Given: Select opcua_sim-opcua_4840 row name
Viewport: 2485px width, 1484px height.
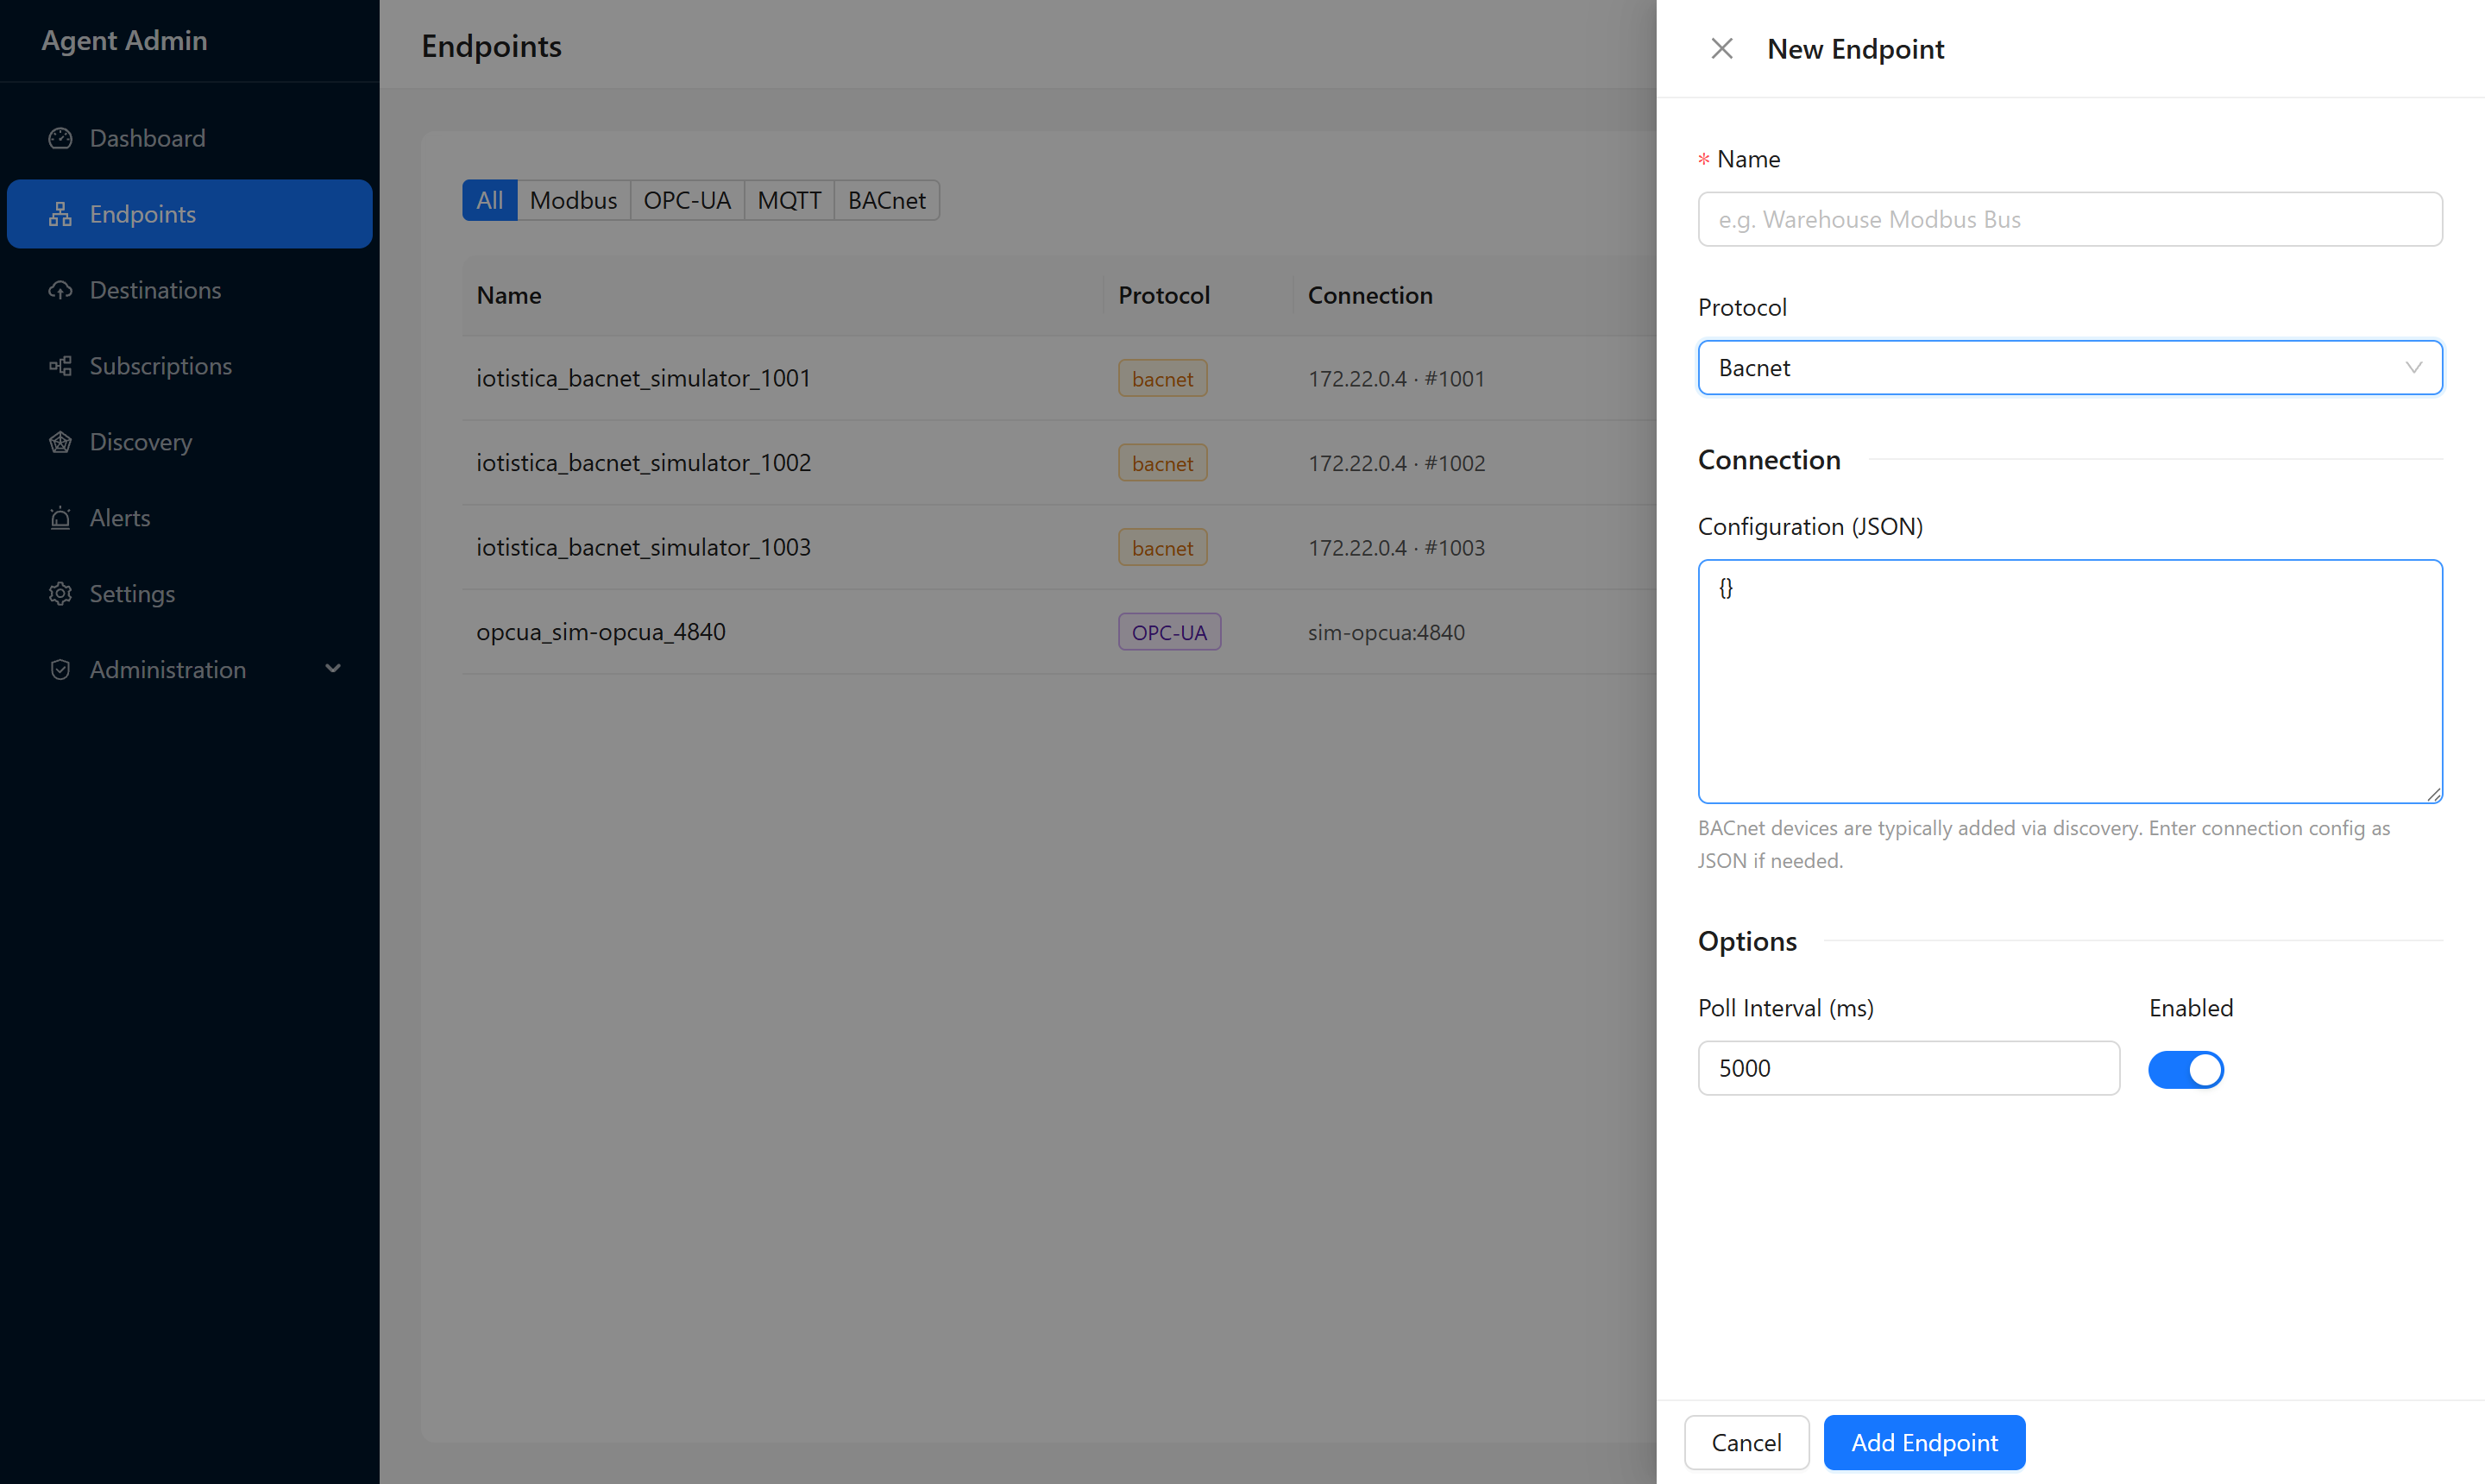Looking at the screenshot, I should click(x=600, y=632).
